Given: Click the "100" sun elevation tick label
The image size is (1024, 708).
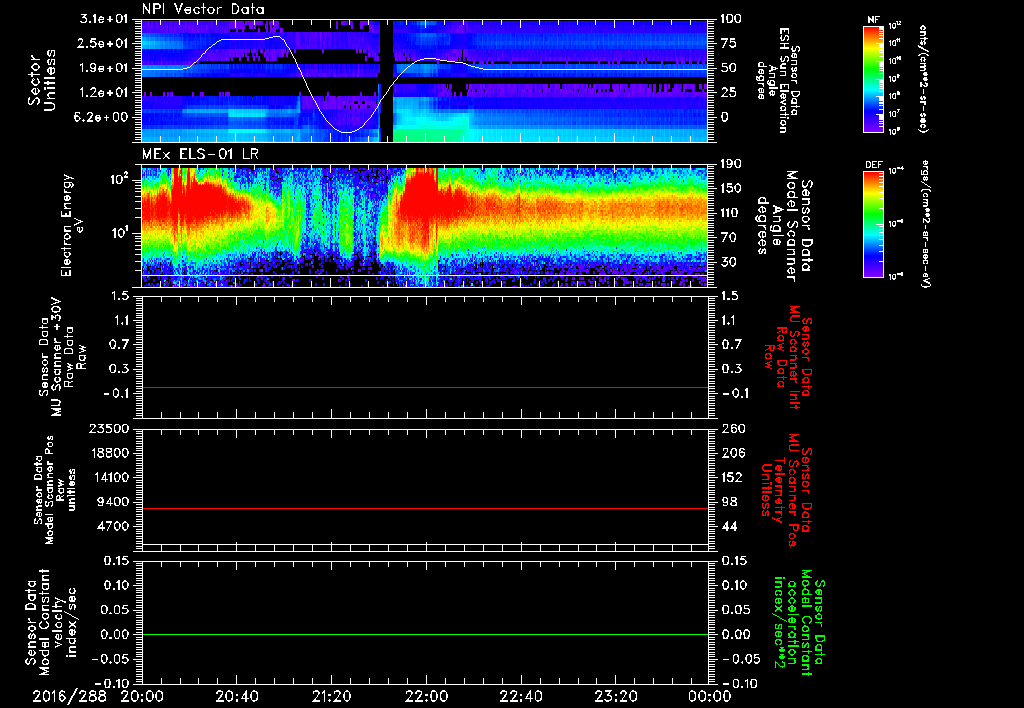Looking at the screenshot, I should click(731, 19).
